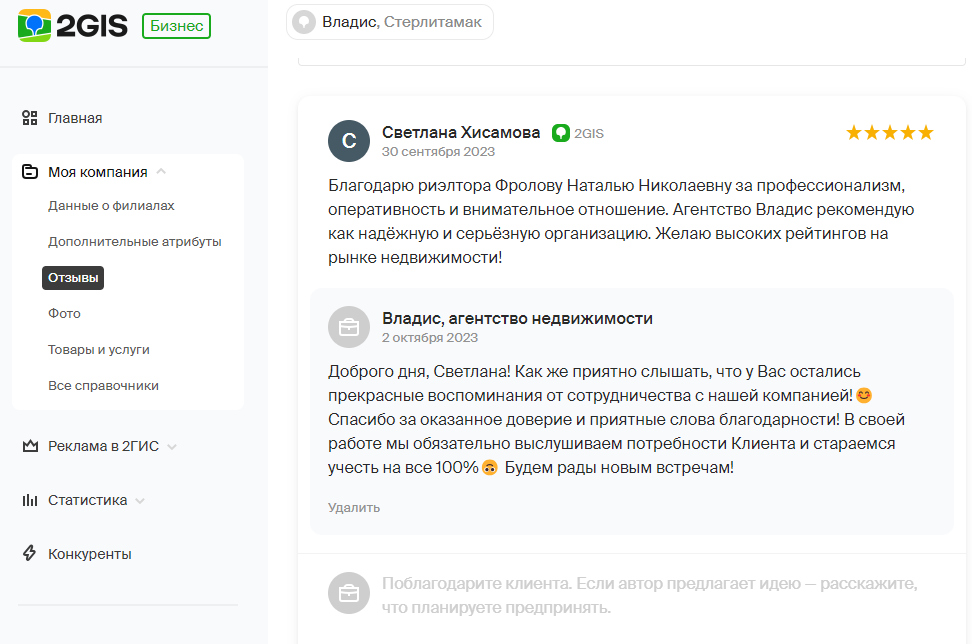
Task: Open Все справочники
Action: pyautogui.click(x=104, y=386)
